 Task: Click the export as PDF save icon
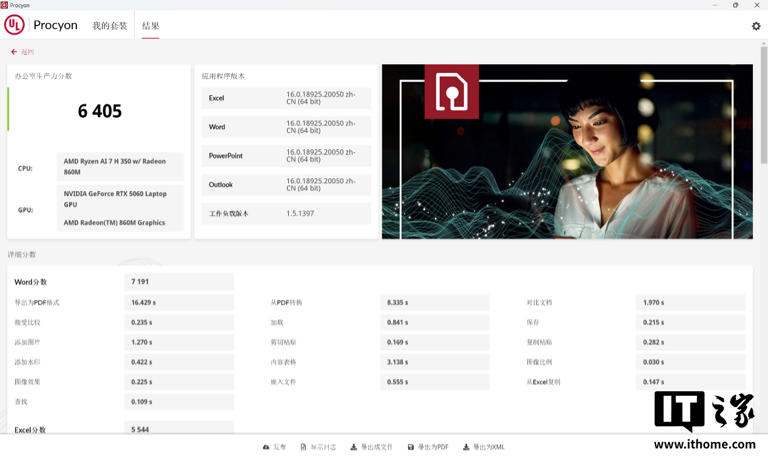[x=410, y=447]
